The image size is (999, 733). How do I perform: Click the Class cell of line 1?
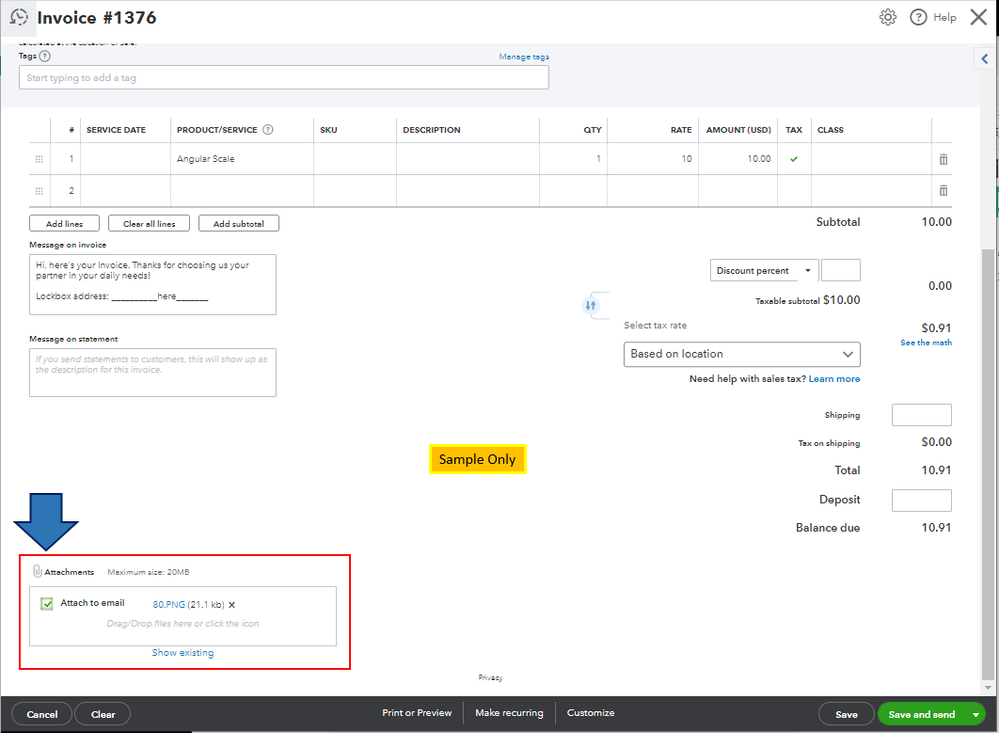pos(871,159)
